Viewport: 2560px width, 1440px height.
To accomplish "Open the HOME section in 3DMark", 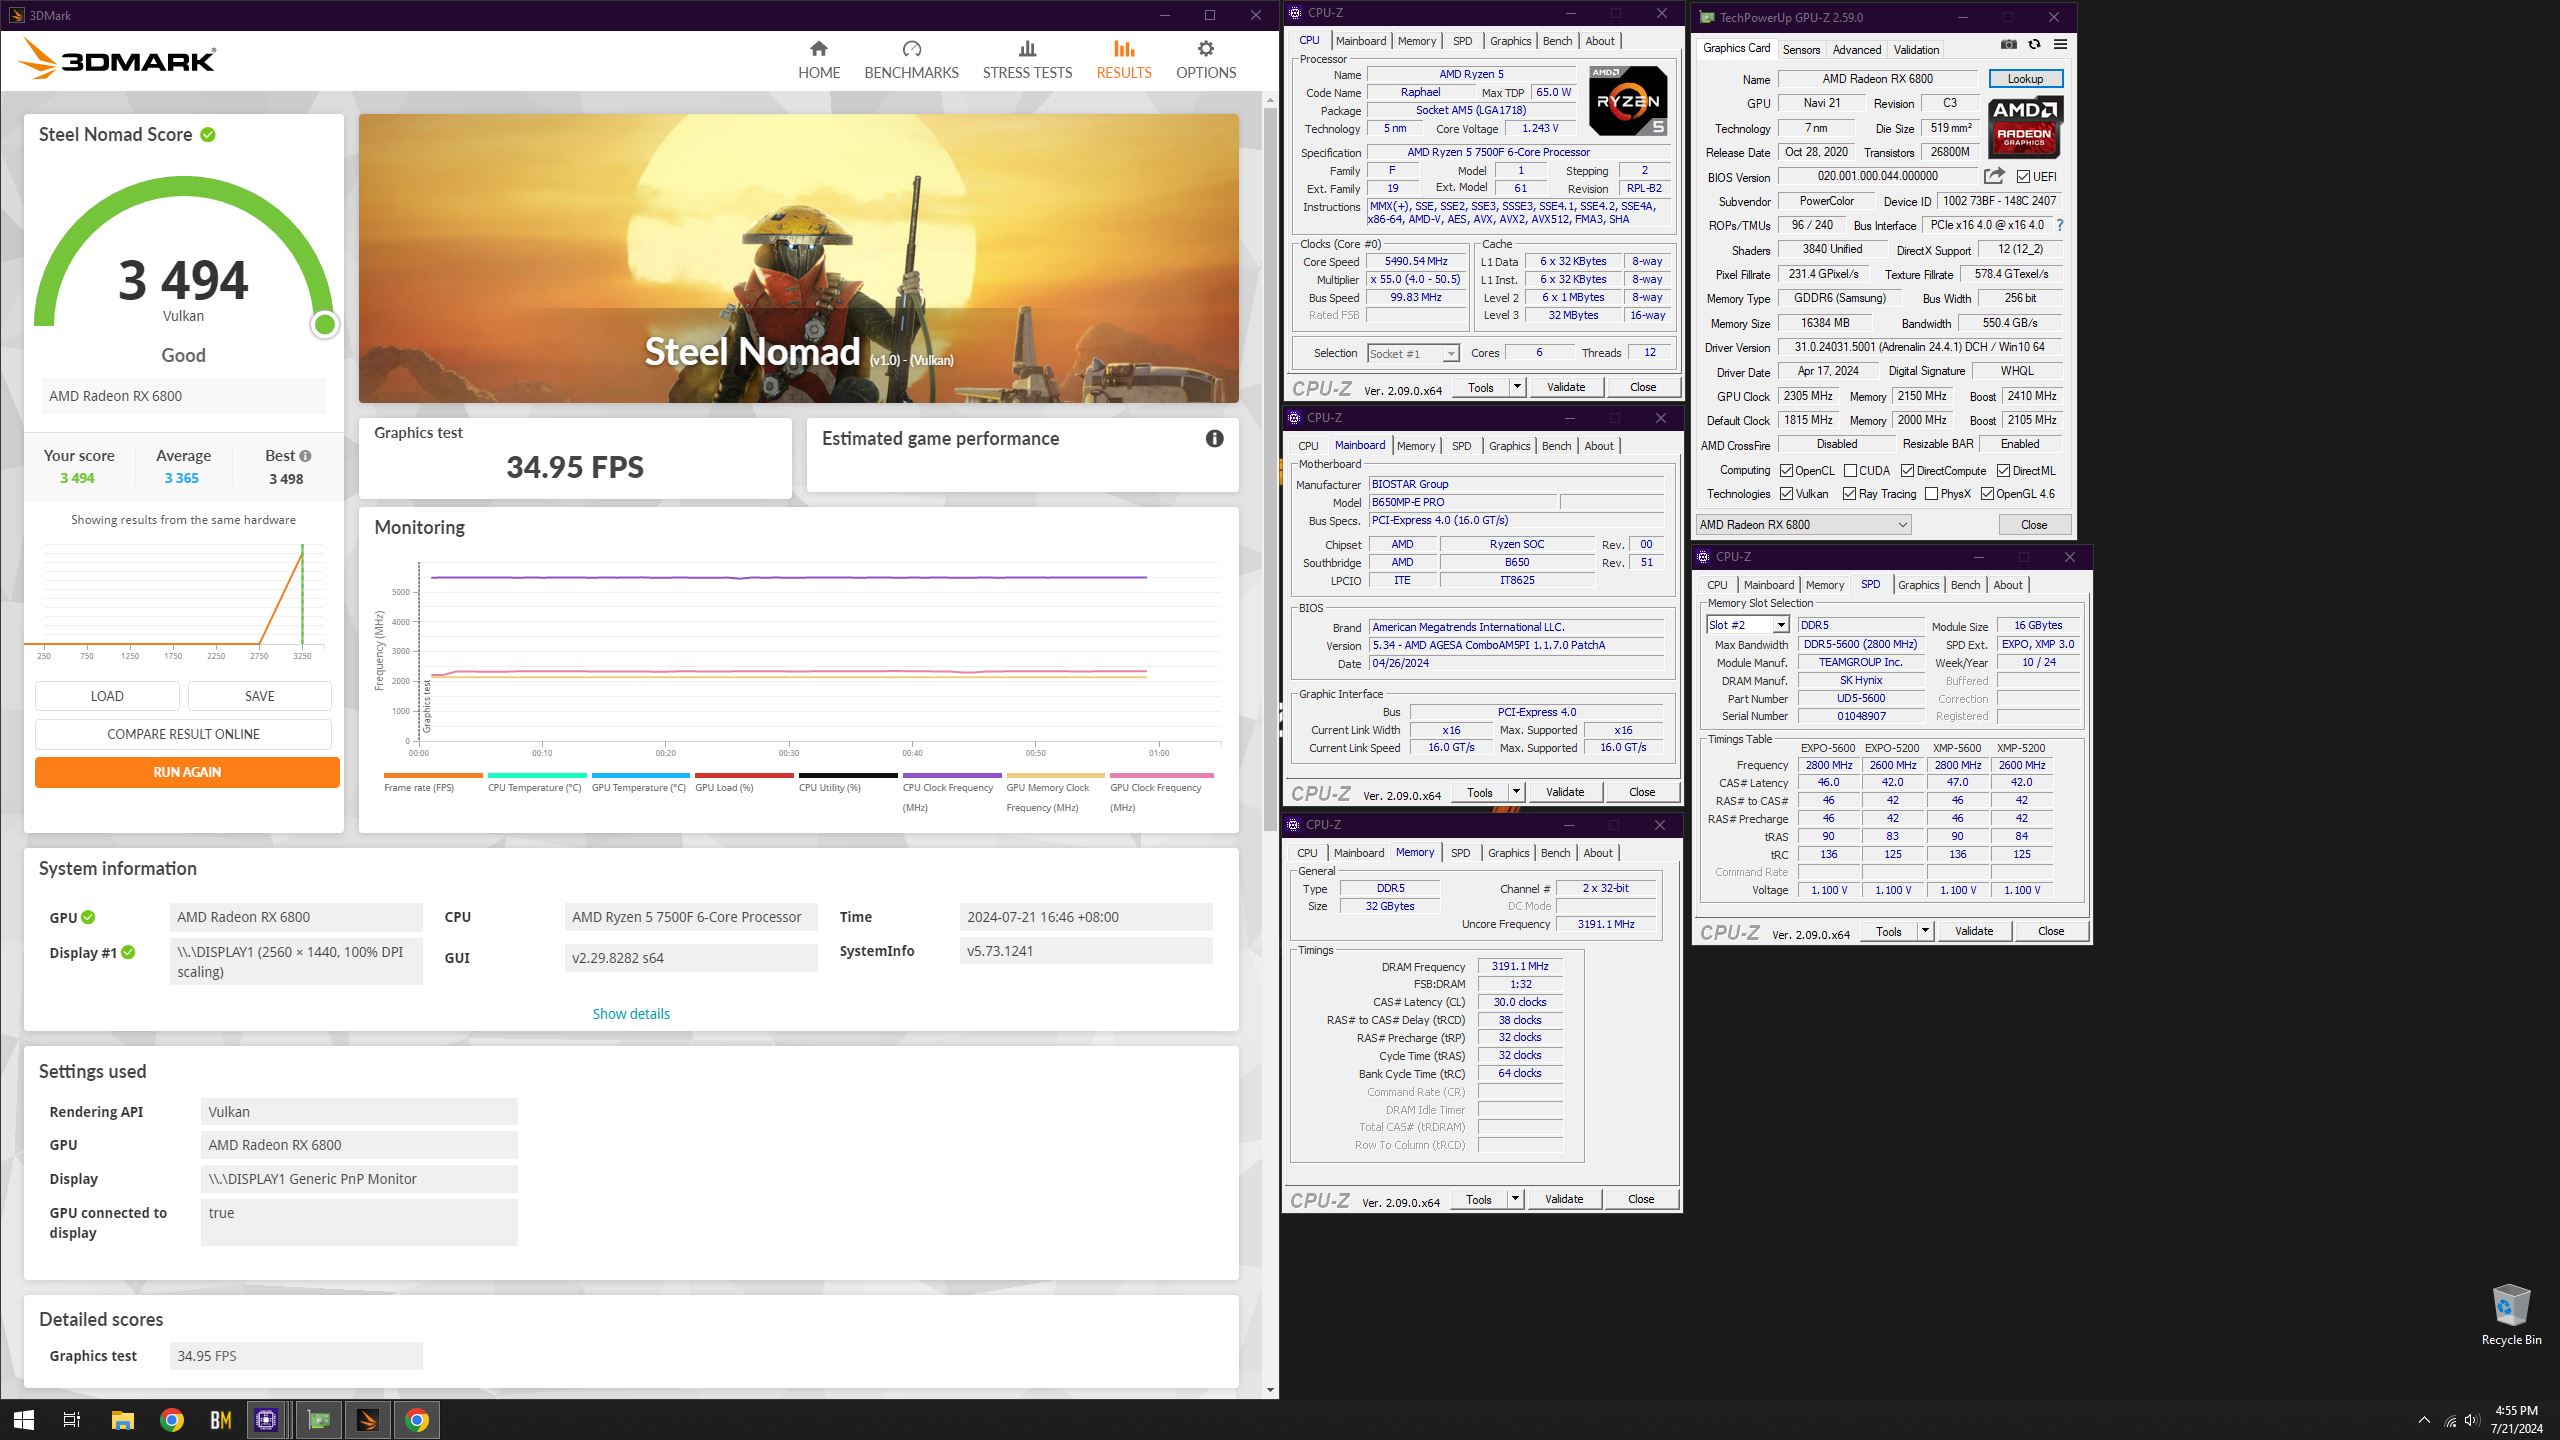I will [x=819, y=60].
